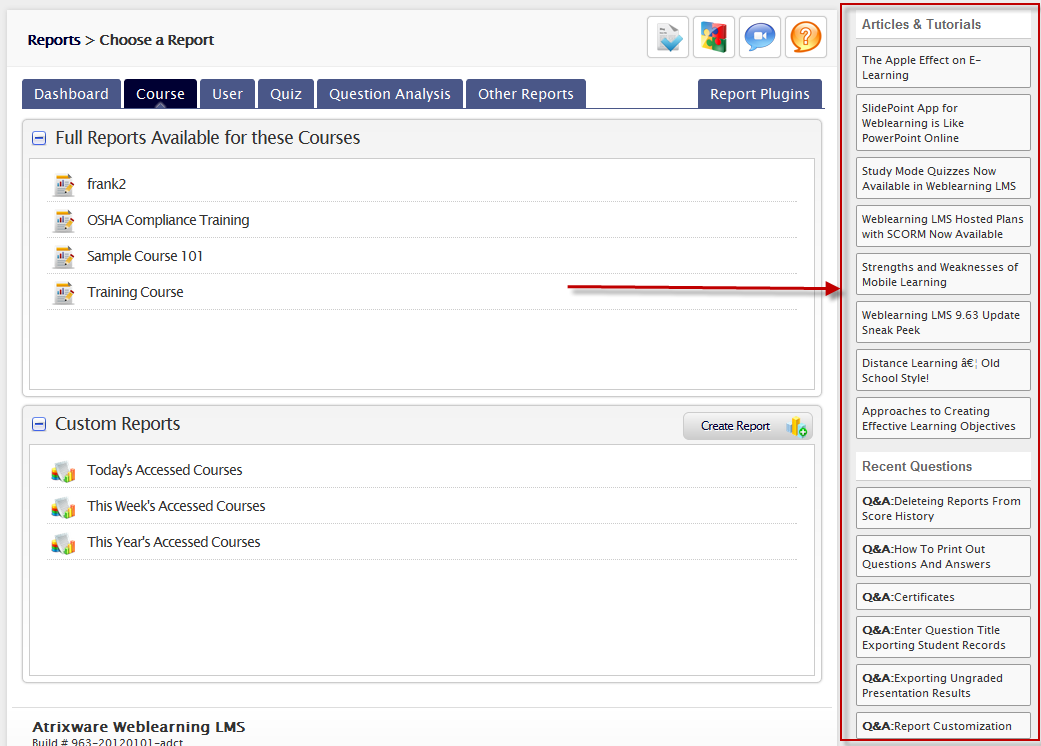Open Approaches to Creating Effective Learning Objectives
1041x746 pixels.
[943, 418]
